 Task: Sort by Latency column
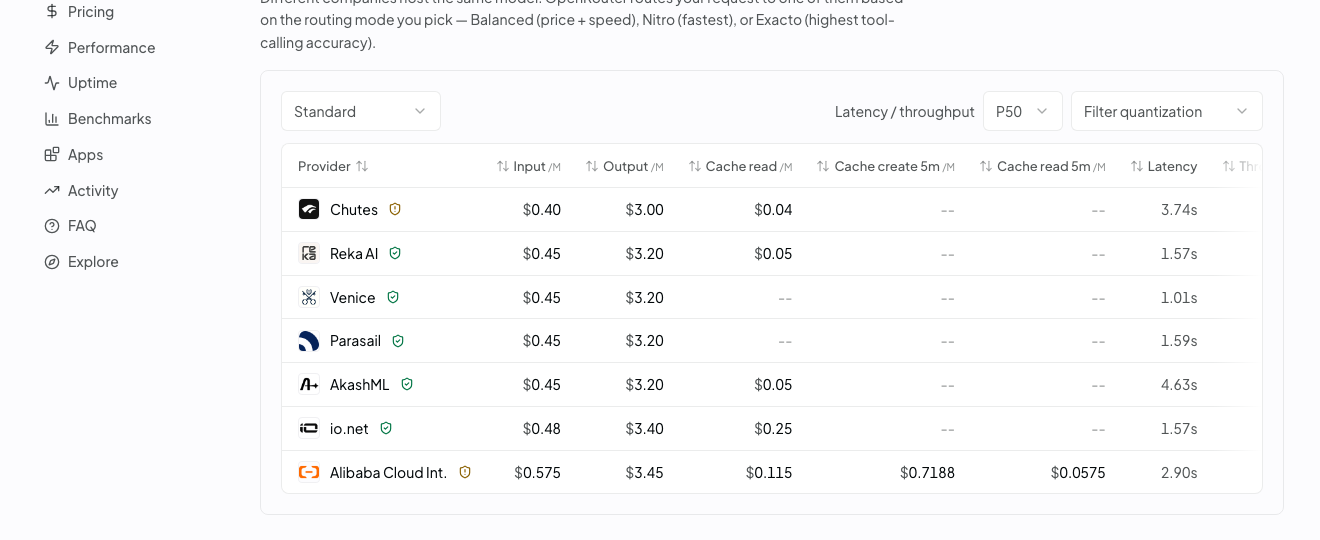(x=1164, y=166)
